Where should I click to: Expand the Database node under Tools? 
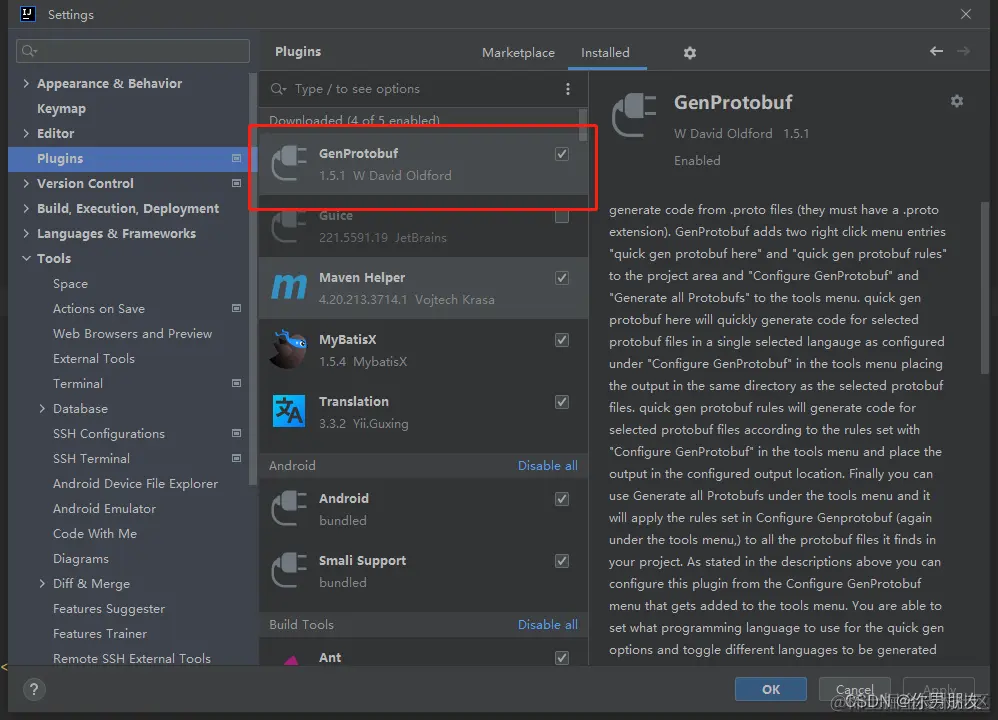click(42, 409)
